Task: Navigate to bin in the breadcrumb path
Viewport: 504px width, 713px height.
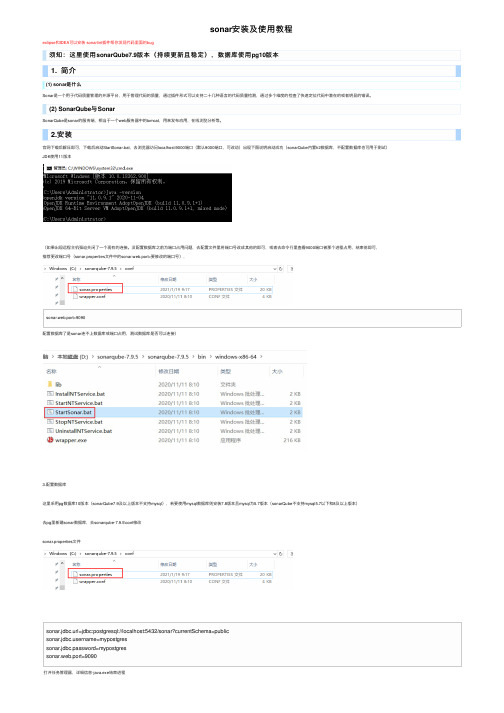Action: (x=202, y=357)
